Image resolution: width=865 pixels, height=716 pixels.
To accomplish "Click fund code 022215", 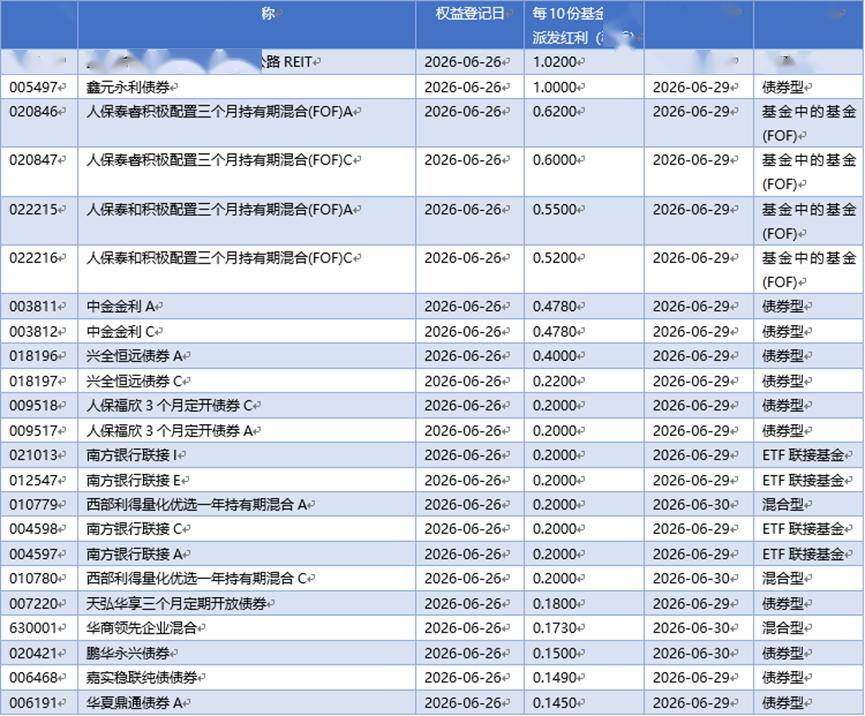I will click(34, 210).
